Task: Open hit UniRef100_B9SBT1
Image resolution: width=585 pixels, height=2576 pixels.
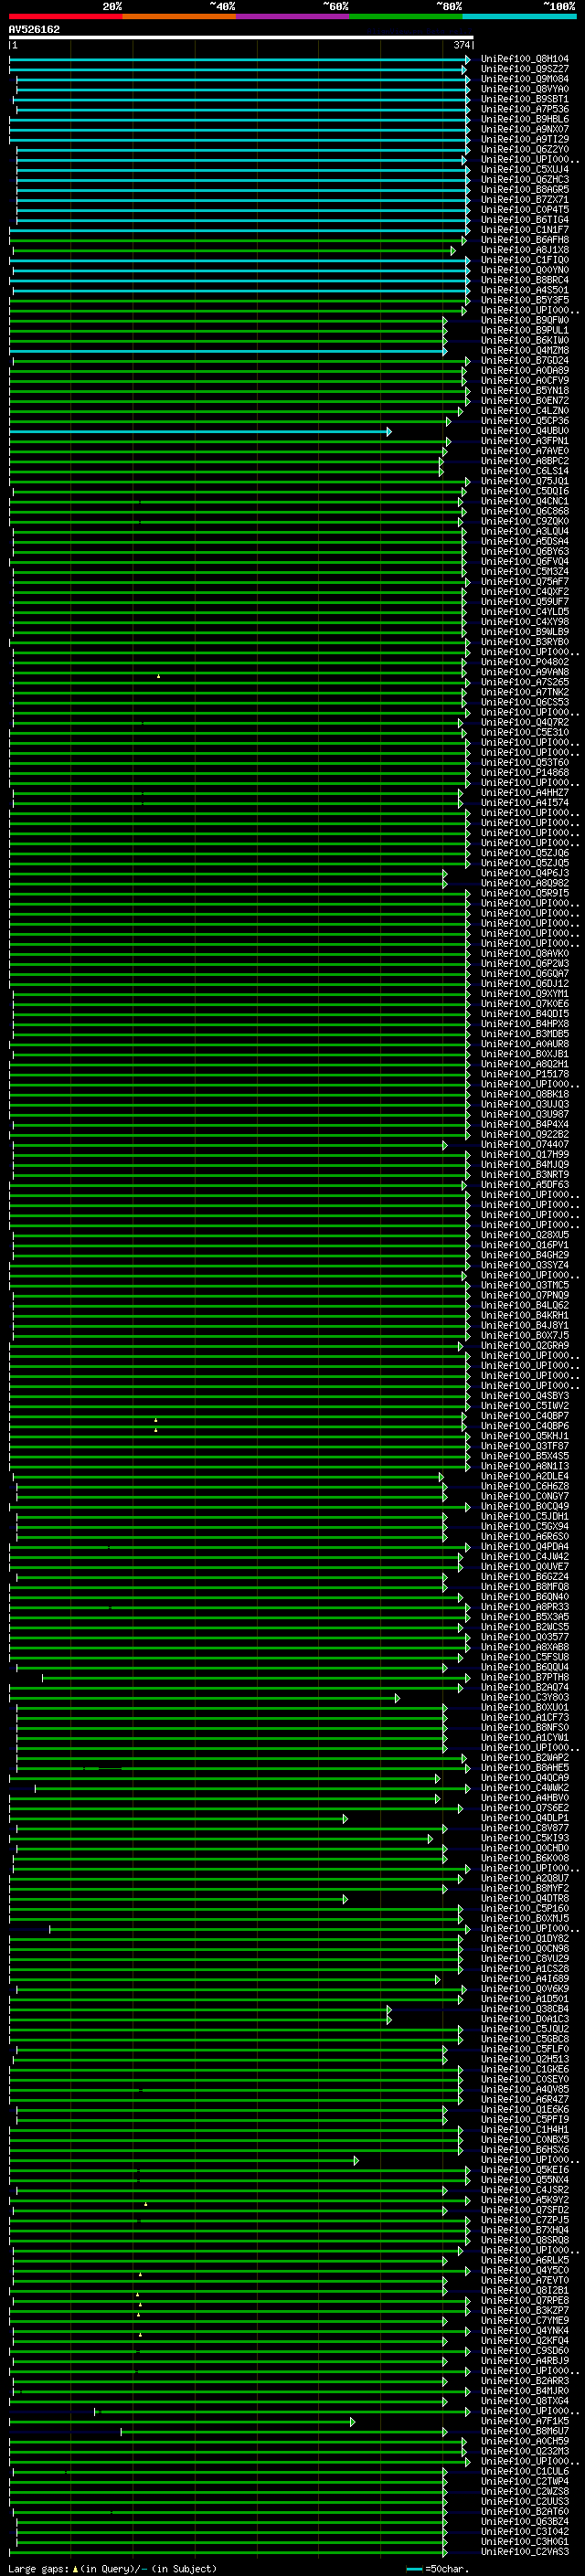Action: [524, 99]
